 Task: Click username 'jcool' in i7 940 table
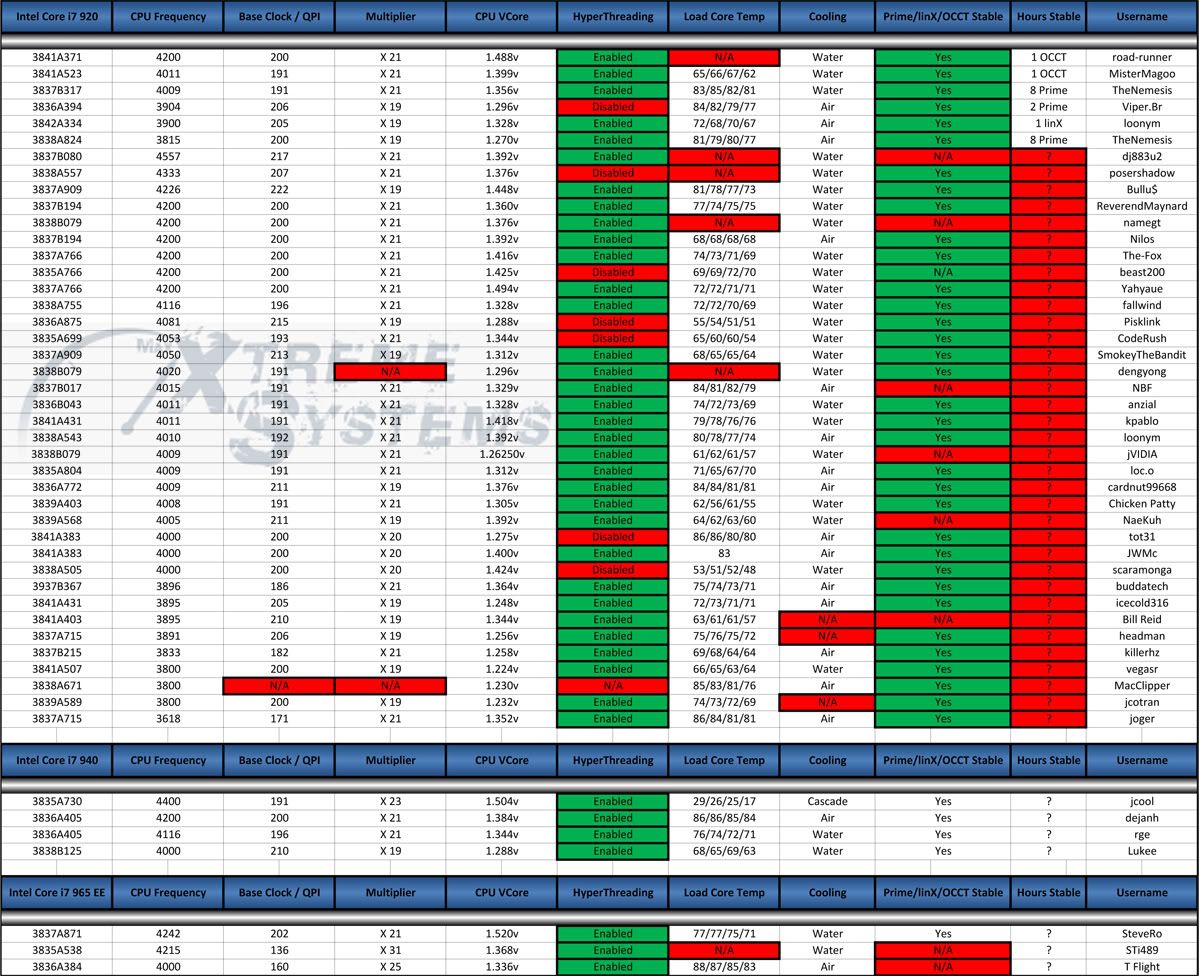click(x=1142, y=802)
